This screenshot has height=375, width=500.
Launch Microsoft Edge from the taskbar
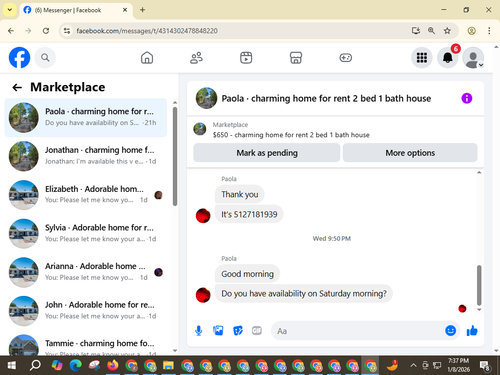coord(76,366)
